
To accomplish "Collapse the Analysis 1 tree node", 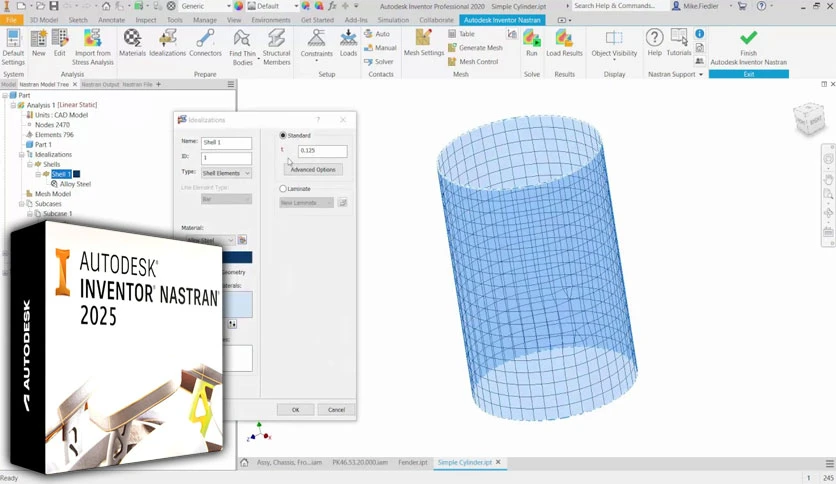I will (13, 106).
